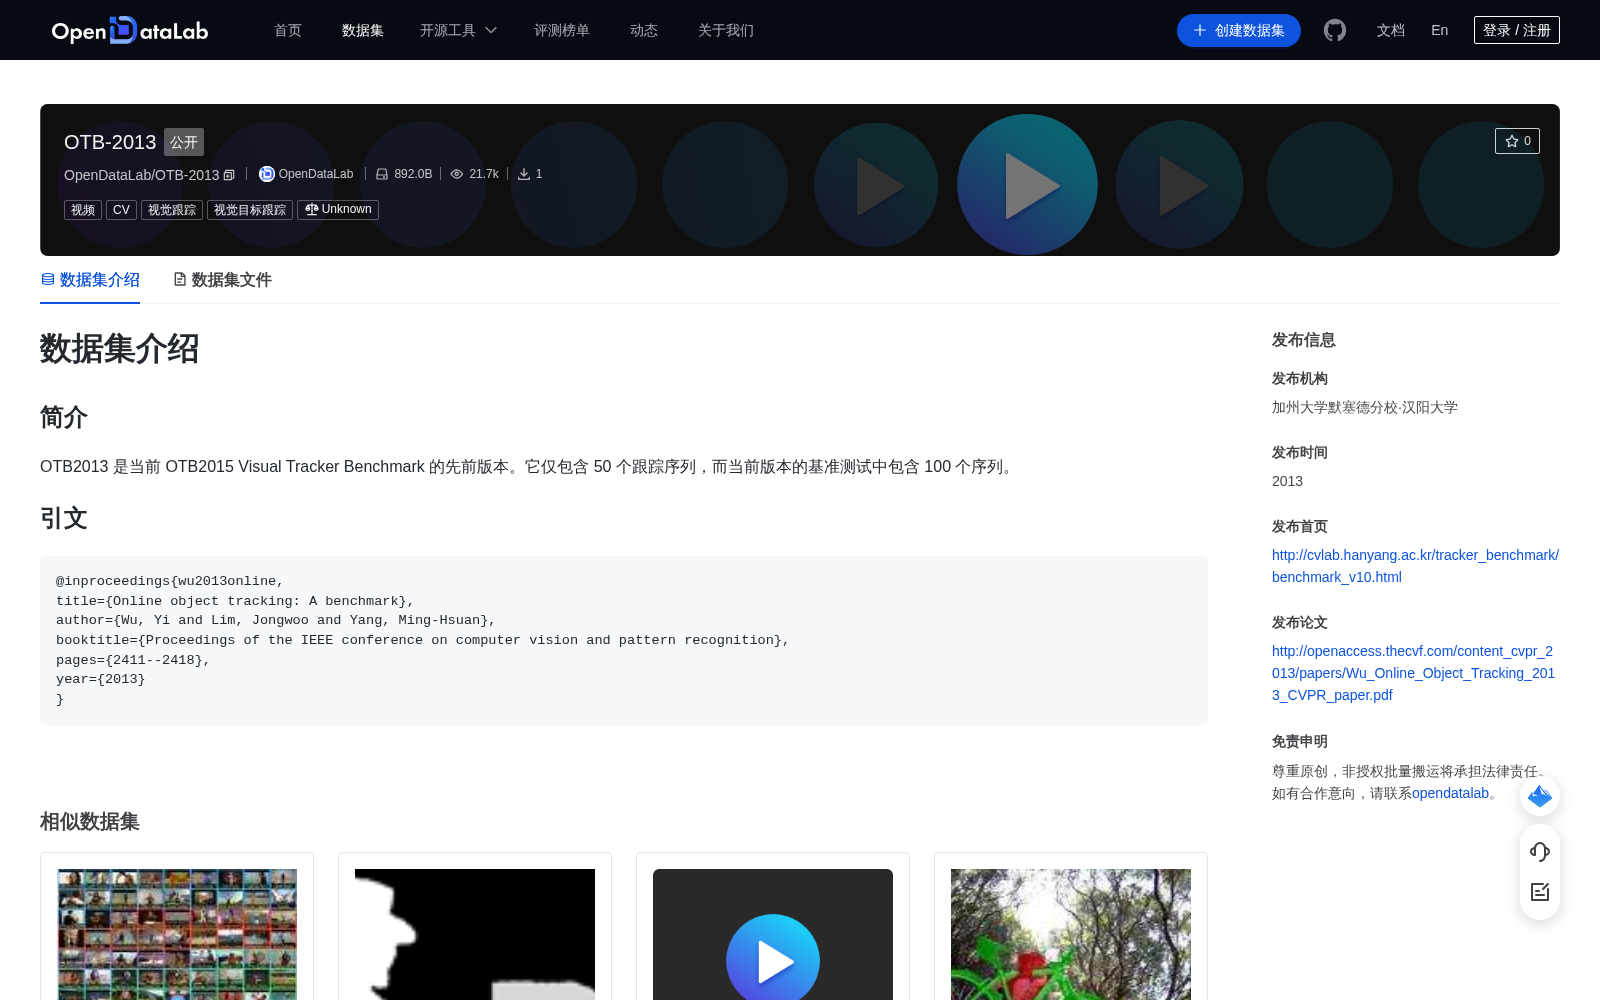Click the 登录 / 注册 button
Screen dimensions: 1600x1000
[1517, 30]
